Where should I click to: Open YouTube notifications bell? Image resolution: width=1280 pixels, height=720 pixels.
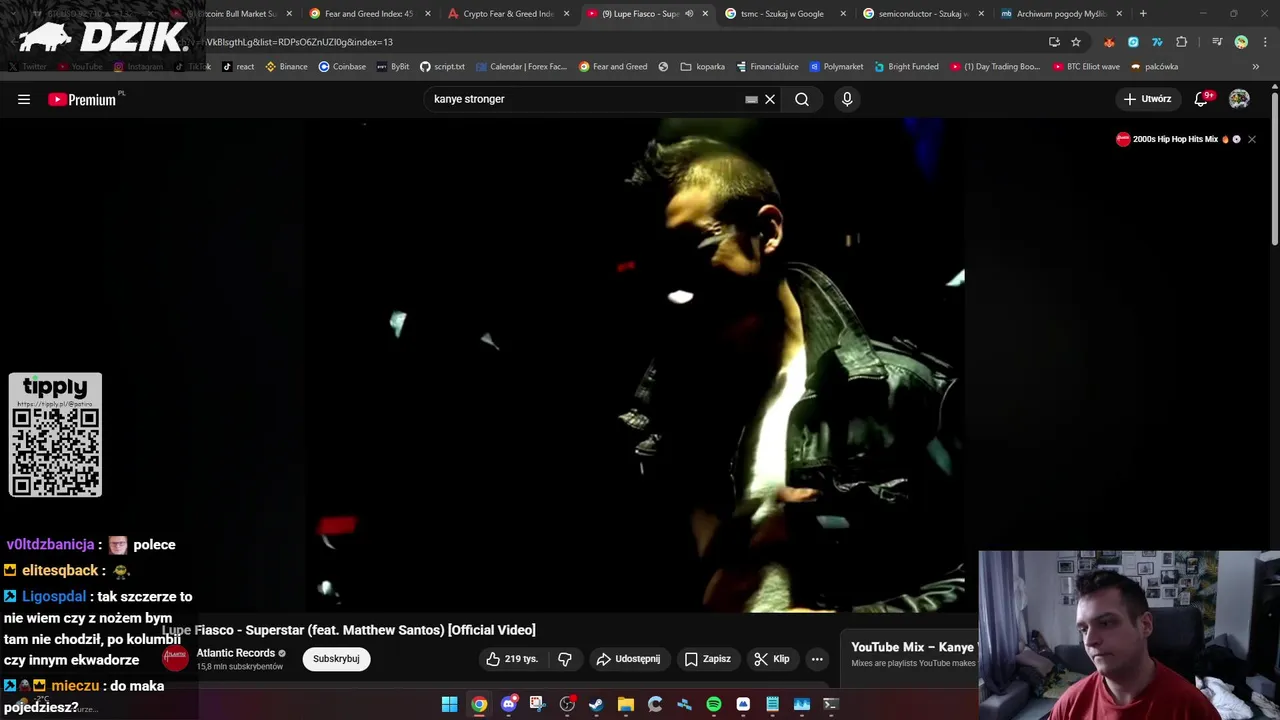click(1201, 99)
